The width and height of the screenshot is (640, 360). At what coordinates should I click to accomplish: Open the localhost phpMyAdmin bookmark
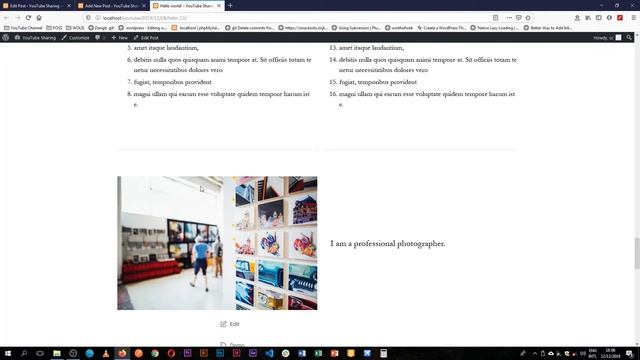pyautogui.click(x=196, y=28)
